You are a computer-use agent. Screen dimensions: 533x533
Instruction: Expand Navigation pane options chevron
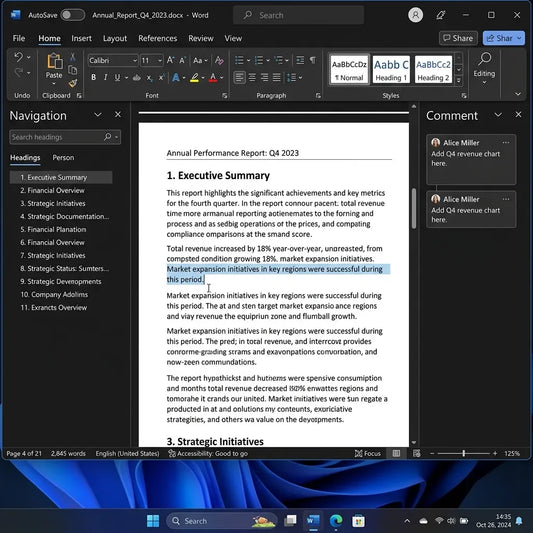point(98,115)
